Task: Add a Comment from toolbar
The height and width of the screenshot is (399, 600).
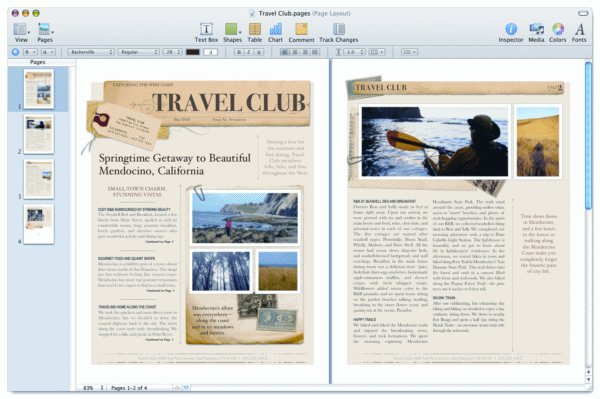Action: (x=301, y=32)
